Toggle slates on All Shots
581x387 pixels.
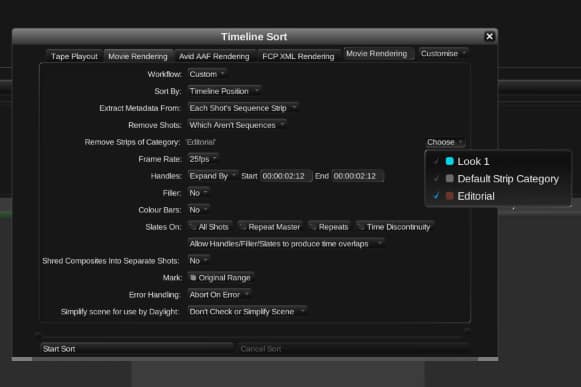(193, 227)
